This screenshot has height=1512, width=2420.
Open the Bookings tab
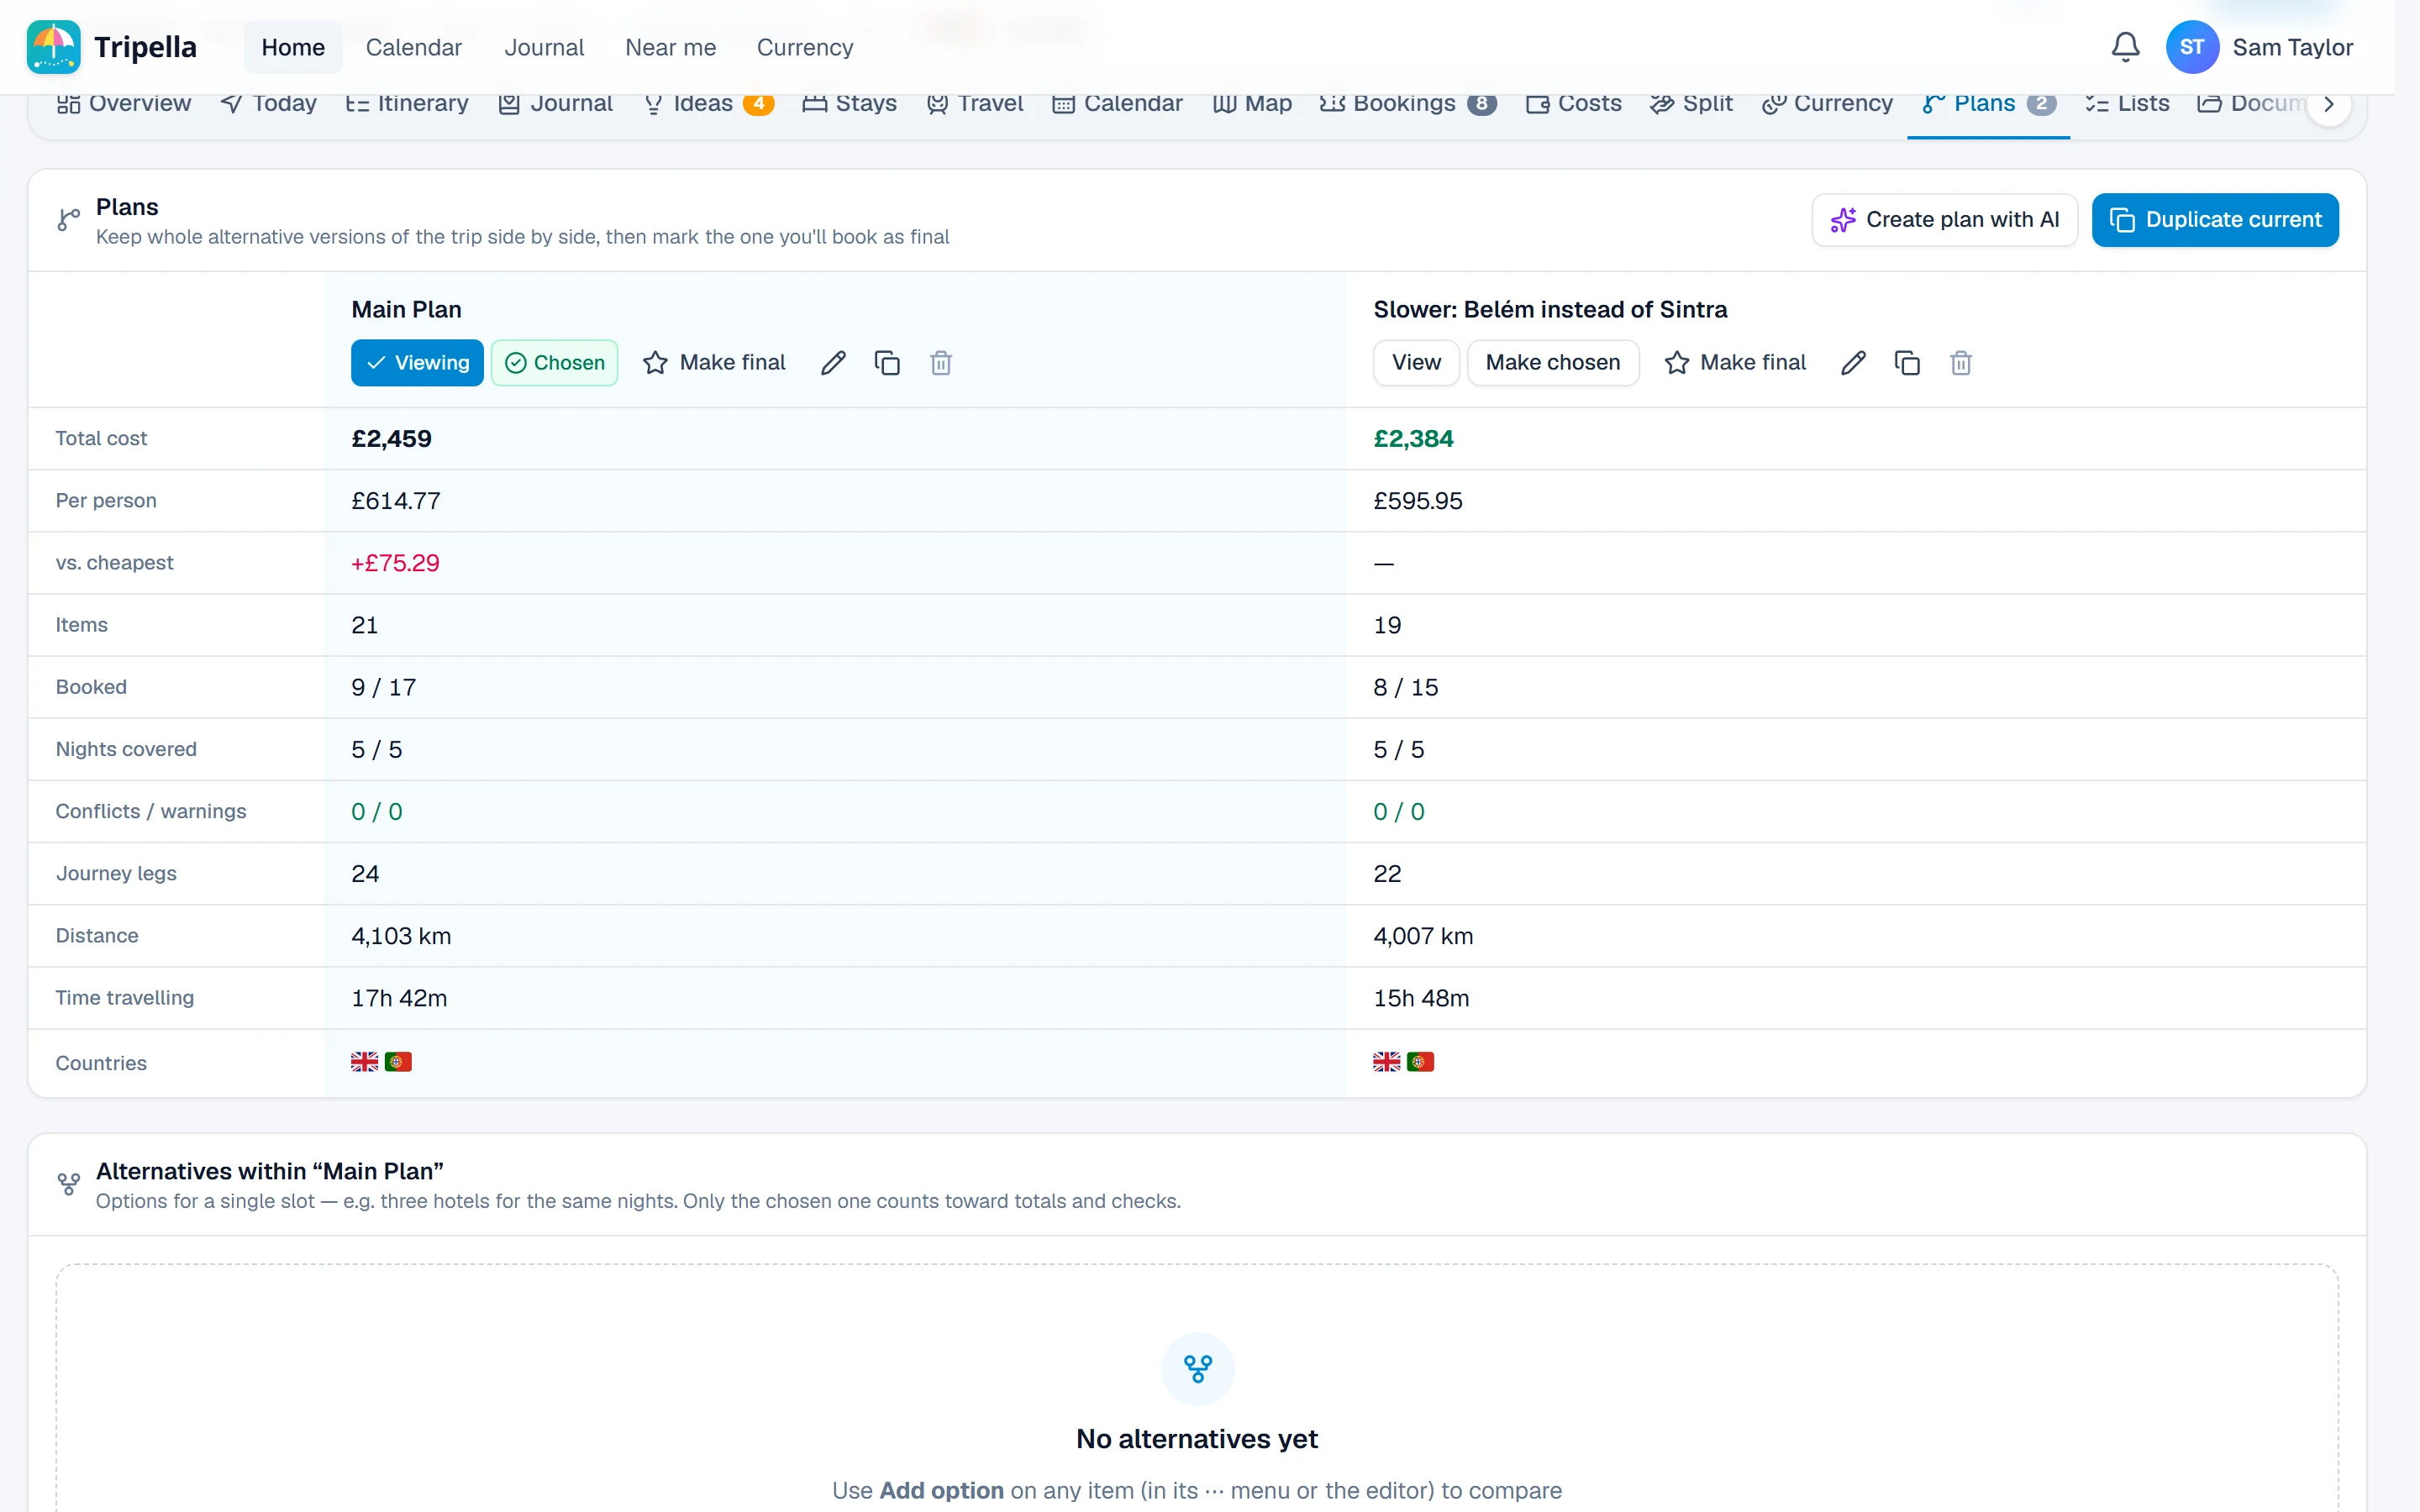tap(1408, 104)
